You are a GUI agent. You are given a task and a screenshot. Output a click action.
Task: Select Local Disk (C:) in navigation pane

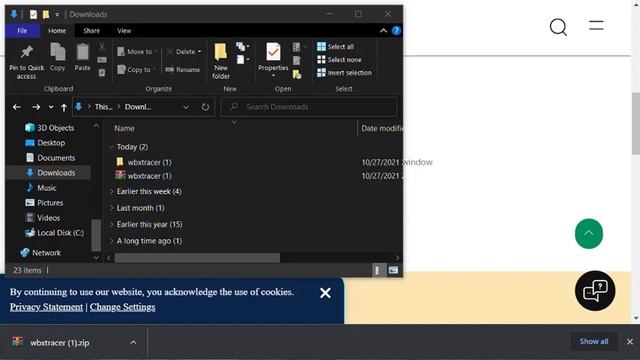55,233
